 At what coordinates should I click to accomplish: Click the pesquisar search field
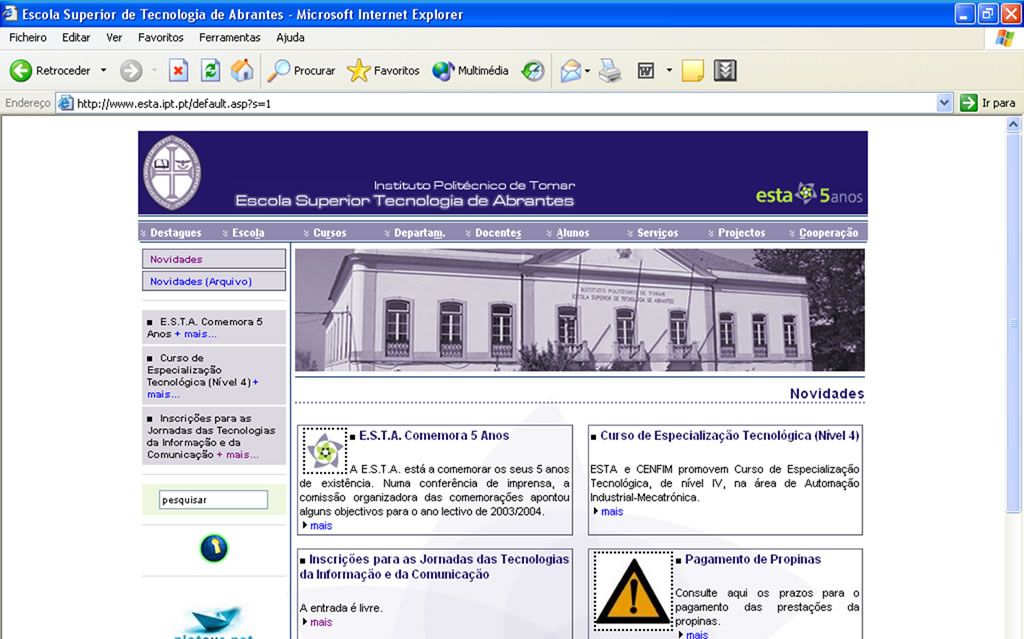[213, 500]
